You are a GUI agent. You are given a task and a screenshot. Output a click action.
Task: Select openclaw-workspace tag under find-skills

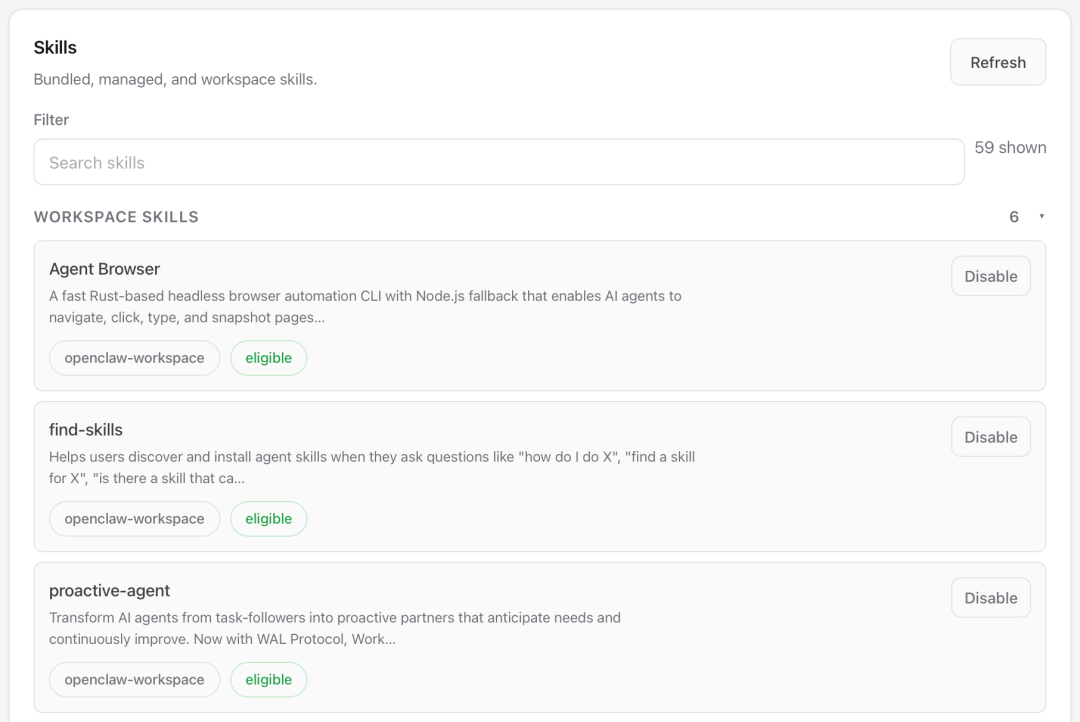coord(134,519)
